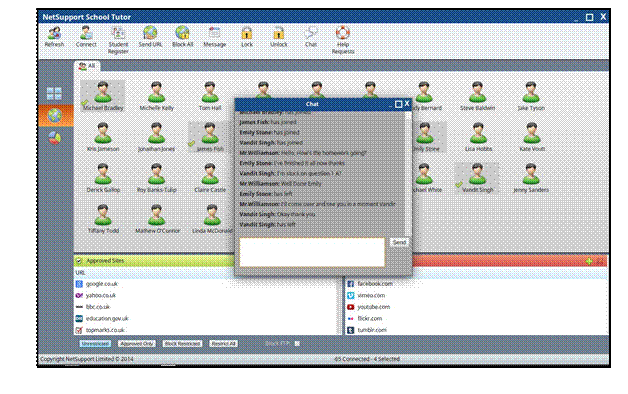Click Send in the Chat window
Viewport: 628px width, 394px height.
(x=399, y=242)
